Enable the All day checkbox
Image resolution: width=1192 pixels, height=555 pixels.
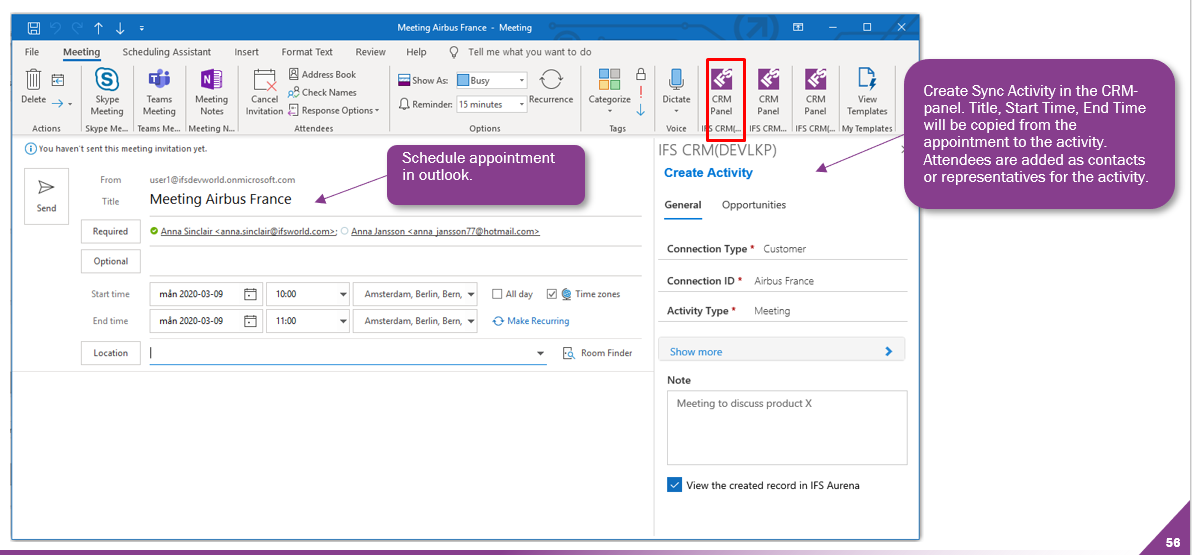[498, 294]
